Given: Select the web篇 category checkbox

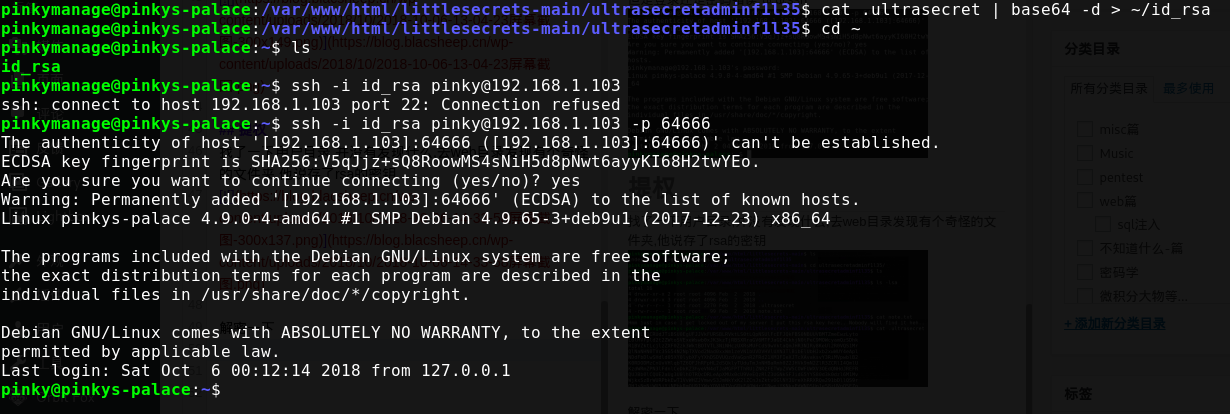Looking at the screenshot, I should 1085,202.
